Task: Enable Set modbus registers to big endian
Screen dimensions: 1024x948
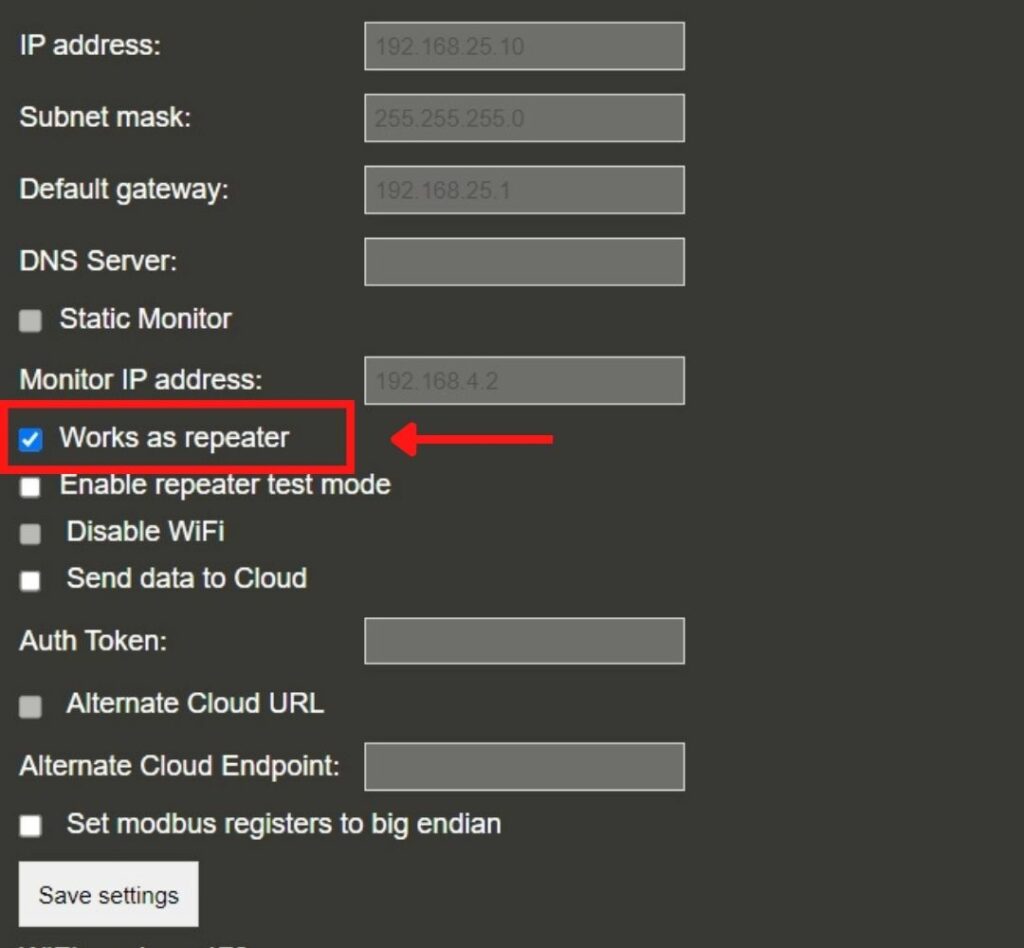Action: point(29,825)
